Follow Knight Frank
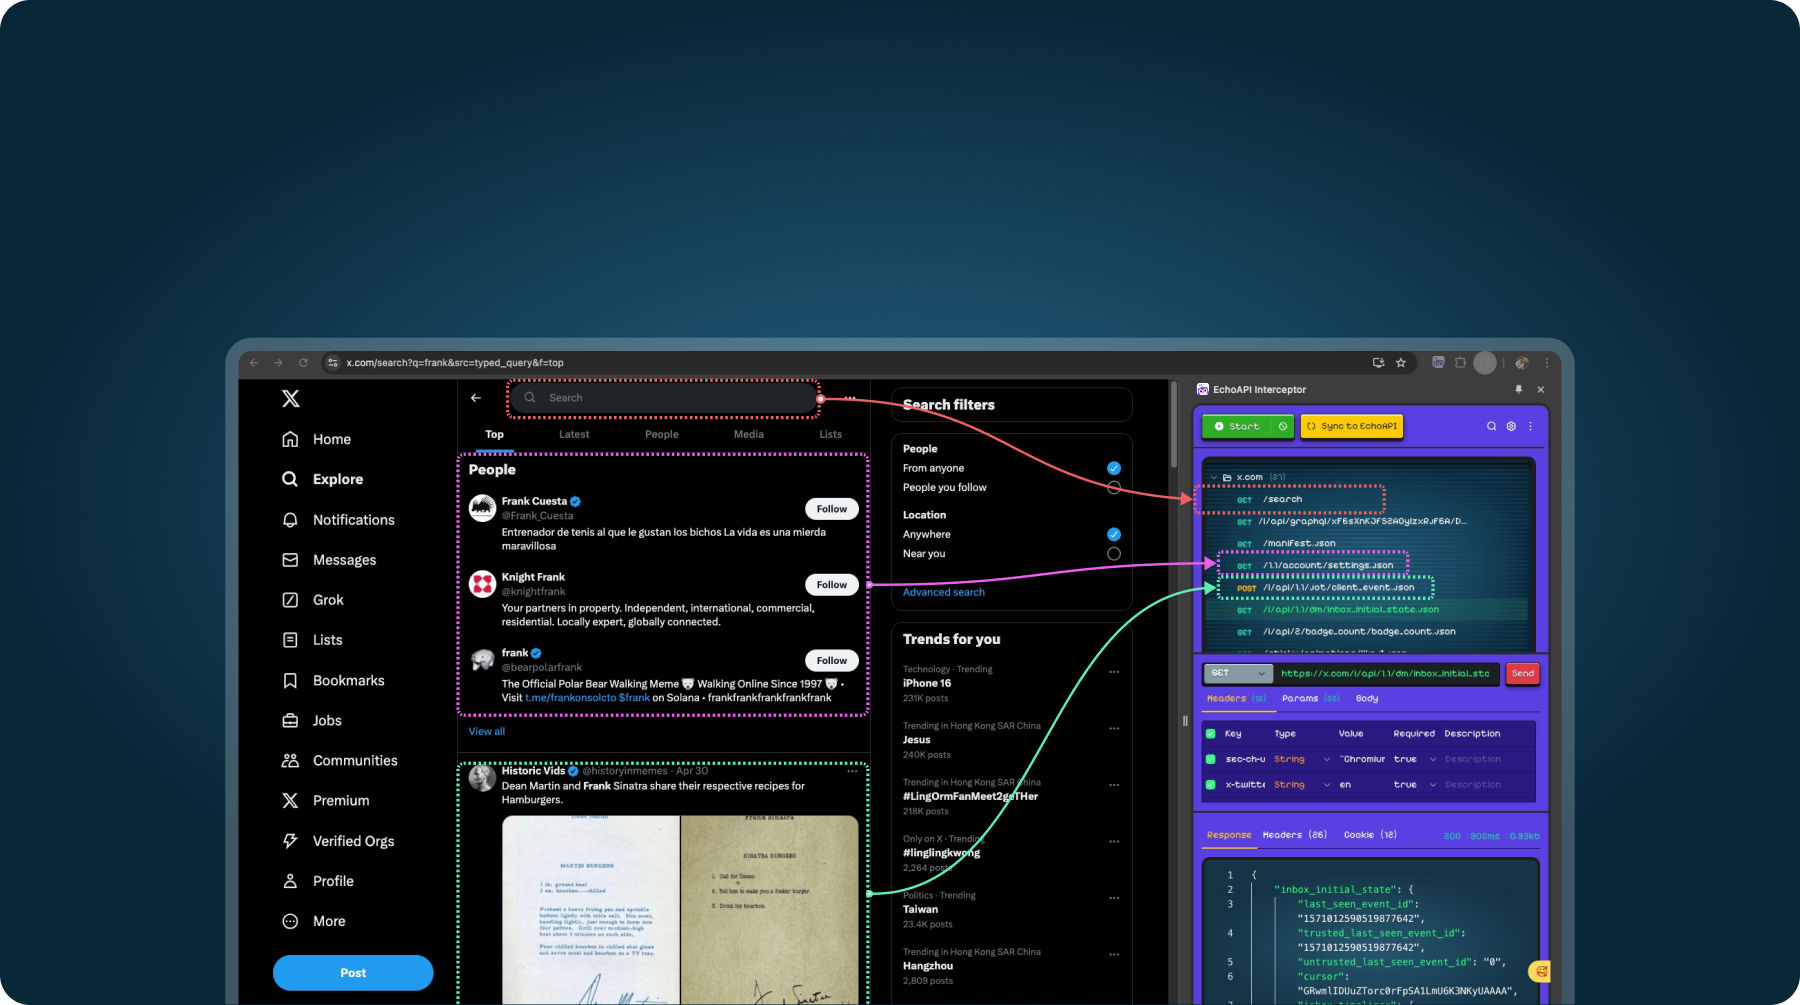The image size is (1800, 1005). tap(832, 585)
